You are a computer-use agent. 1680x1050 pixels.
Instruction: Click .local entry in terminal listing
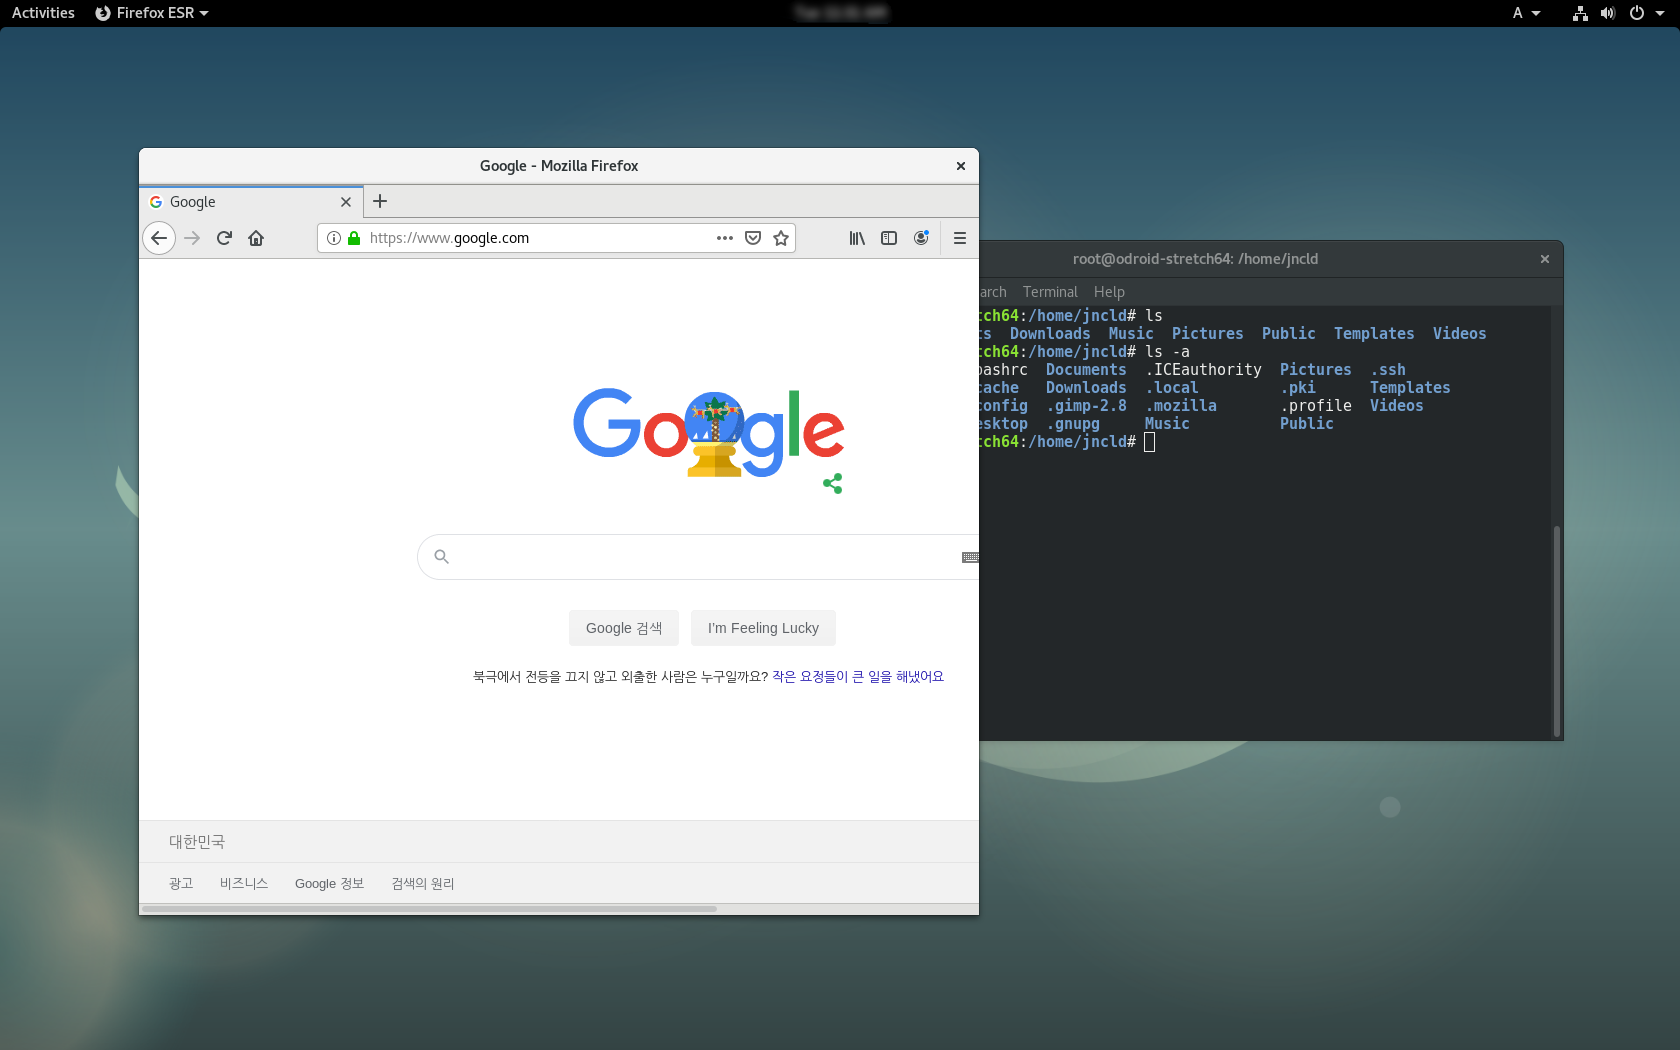pyautogui.click(x=1172, y=388)
